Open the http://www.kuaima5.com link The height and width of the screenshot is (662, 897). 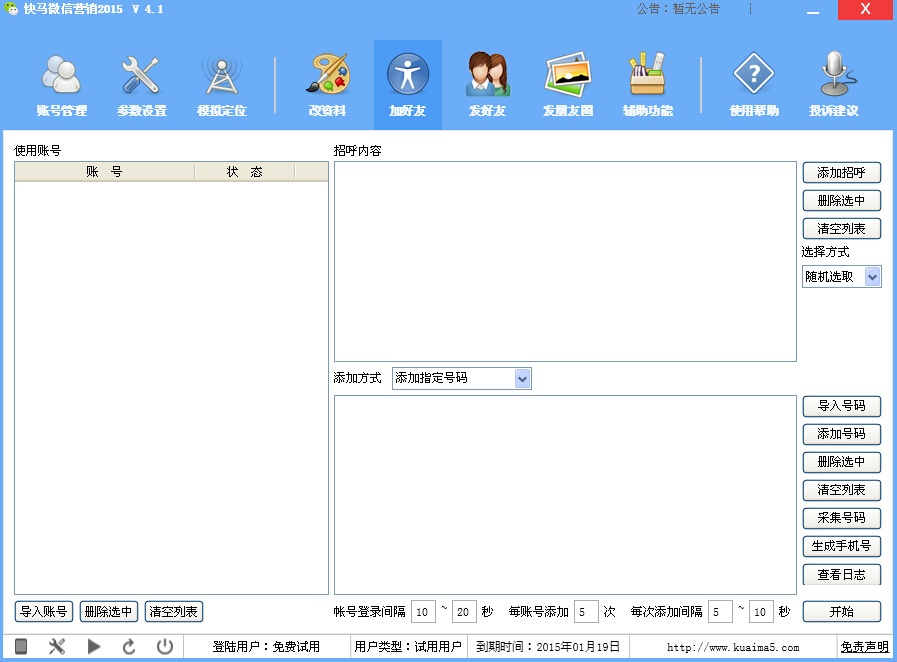pyautogui.click(x=733, y=647)
